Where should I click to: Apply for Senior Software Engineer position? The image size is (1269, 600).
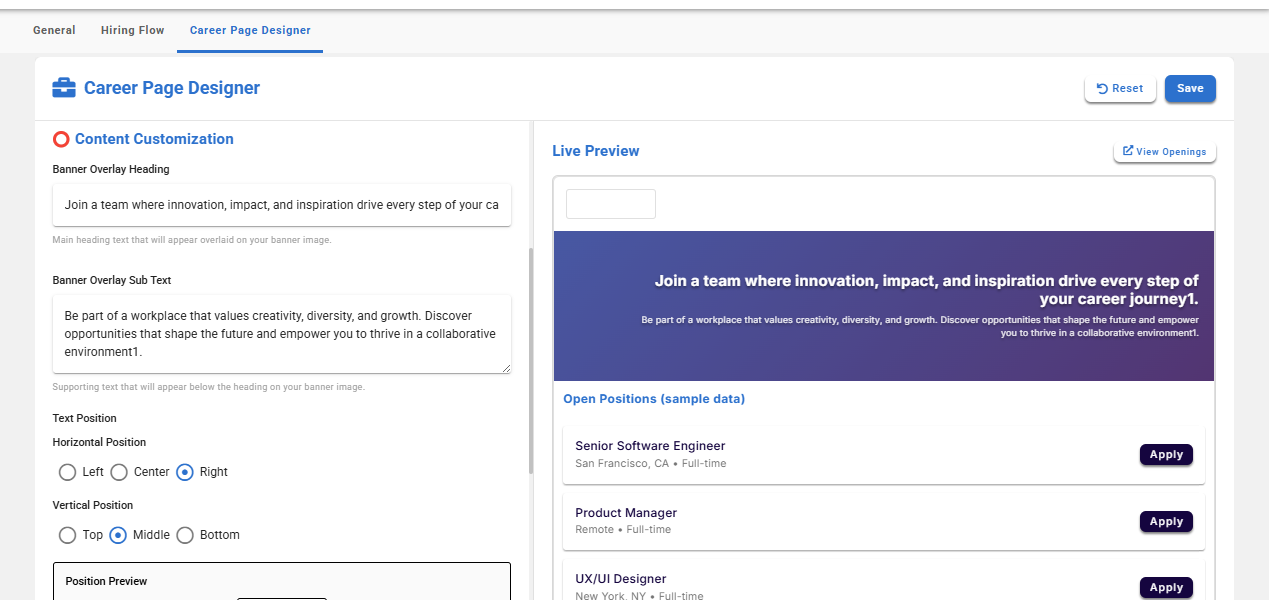1166,455
